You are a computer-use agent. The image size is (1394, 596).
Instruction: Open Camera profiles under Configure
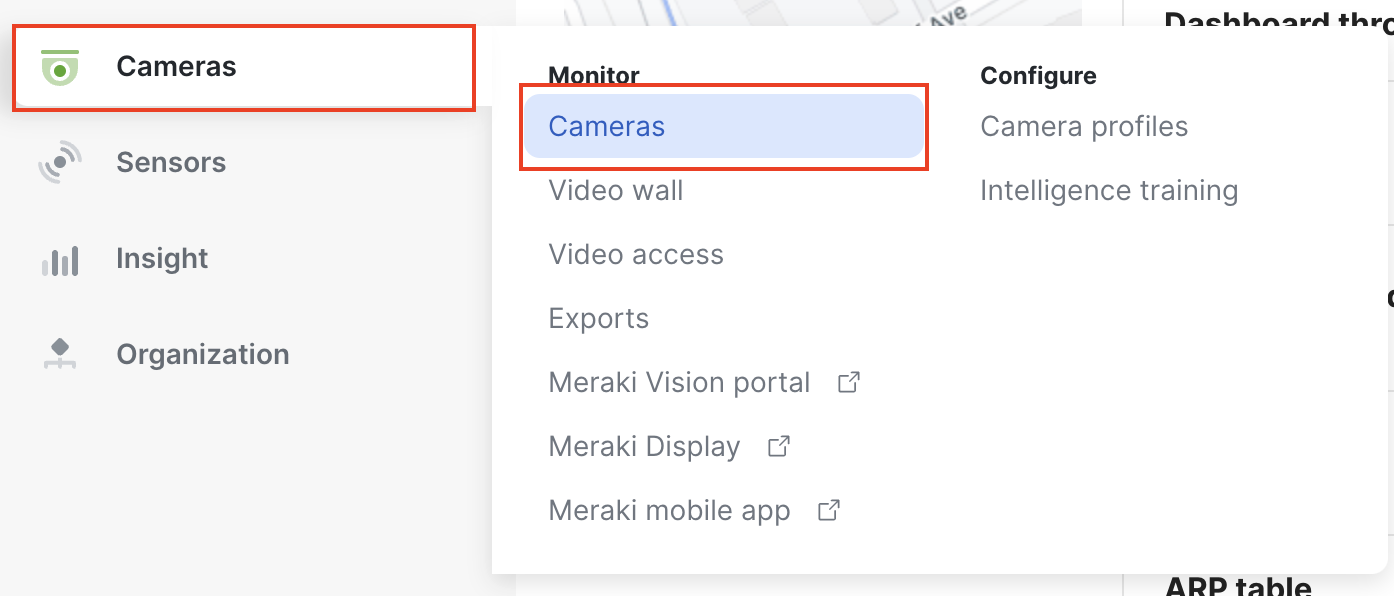pos(1084,126)
